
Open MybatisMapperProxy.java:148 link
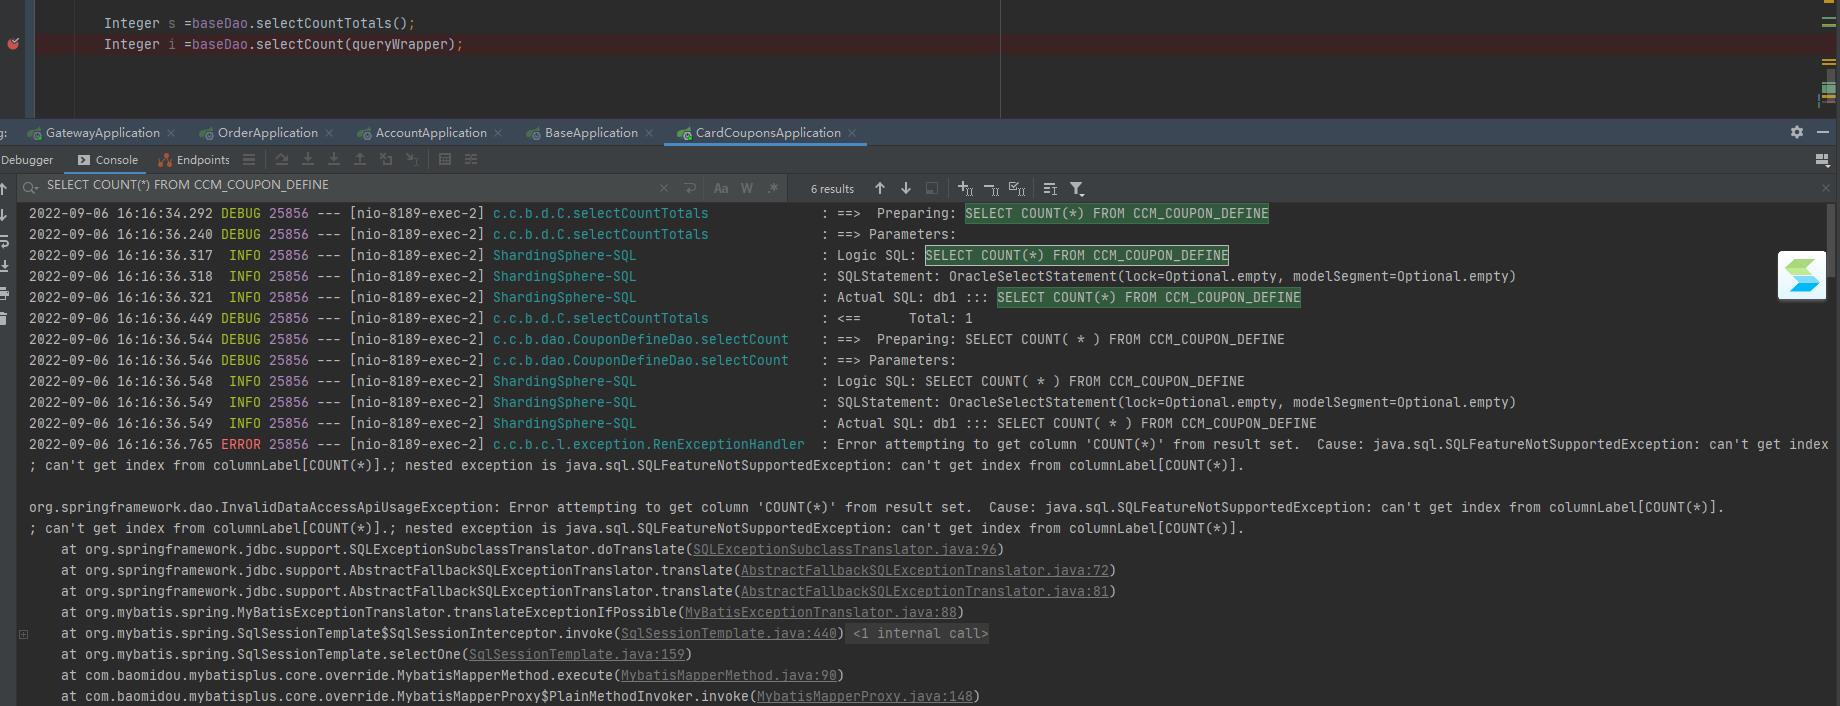coord(865,696)
